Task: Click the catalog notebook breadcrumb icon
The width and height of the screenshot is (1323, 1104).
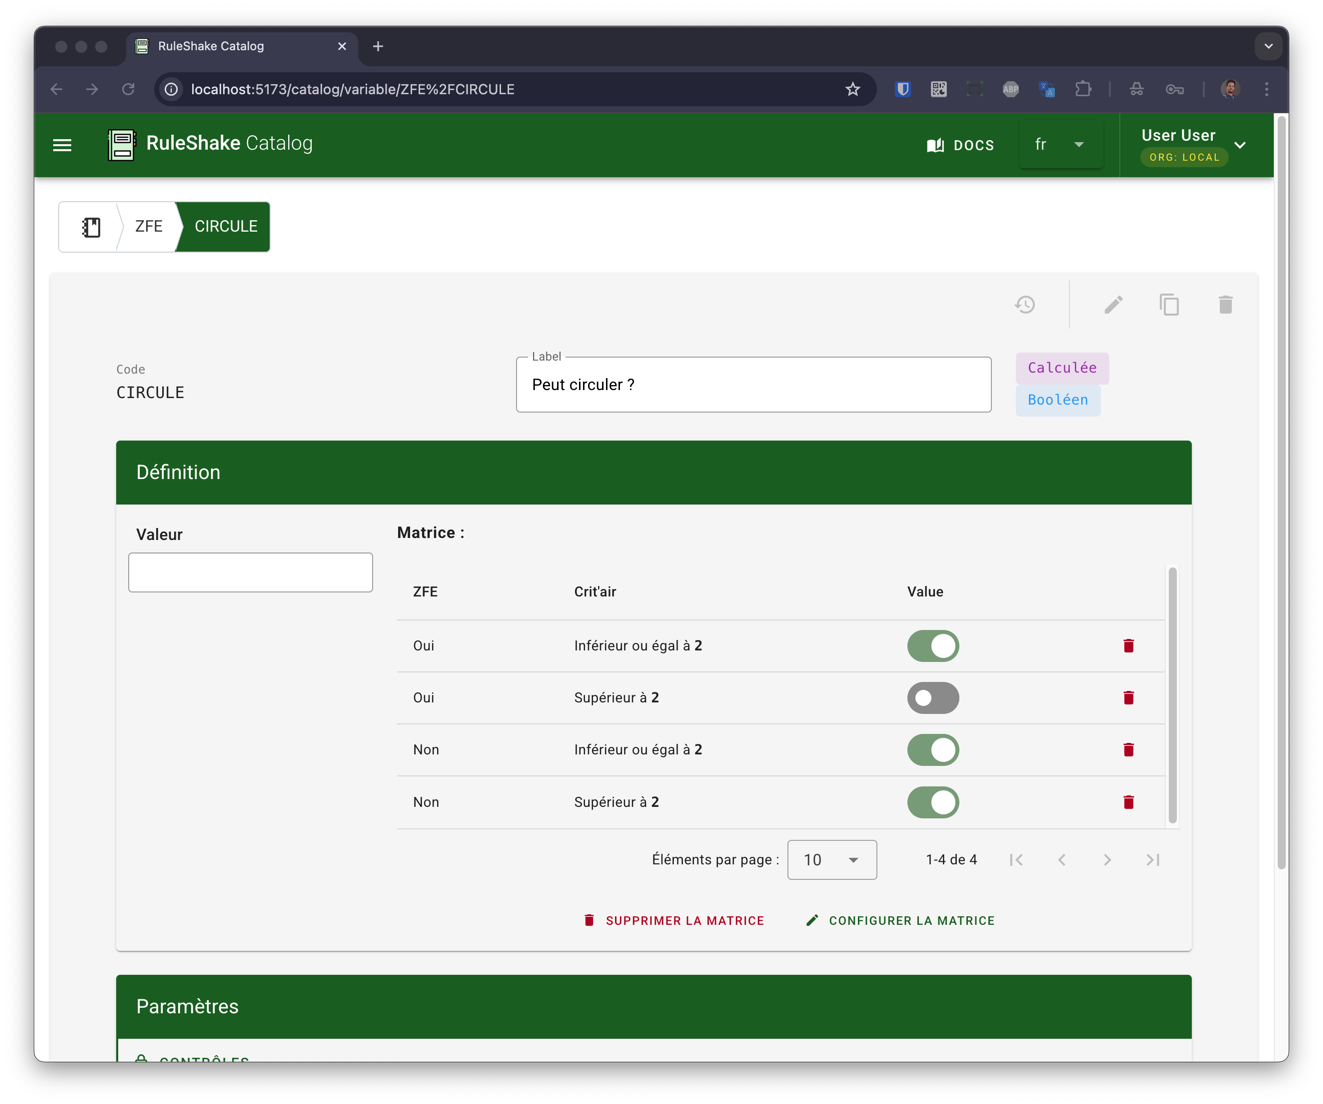Action: (91, 227)
